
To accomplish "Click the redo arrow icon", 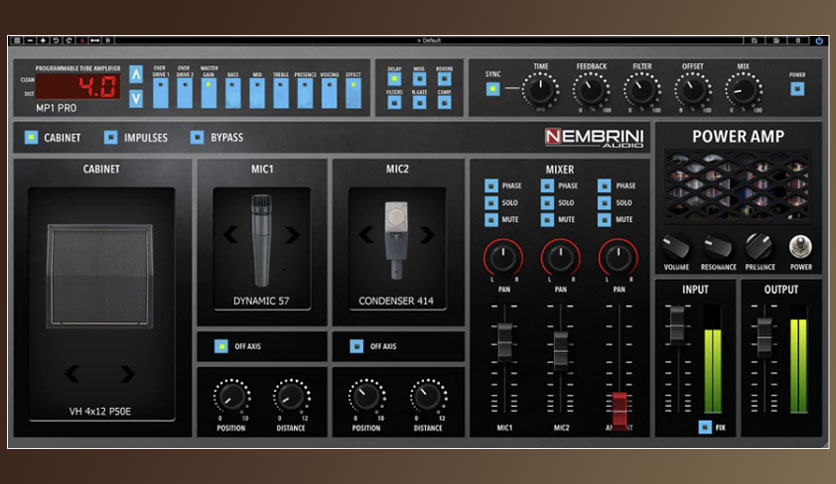I will 69,41.
